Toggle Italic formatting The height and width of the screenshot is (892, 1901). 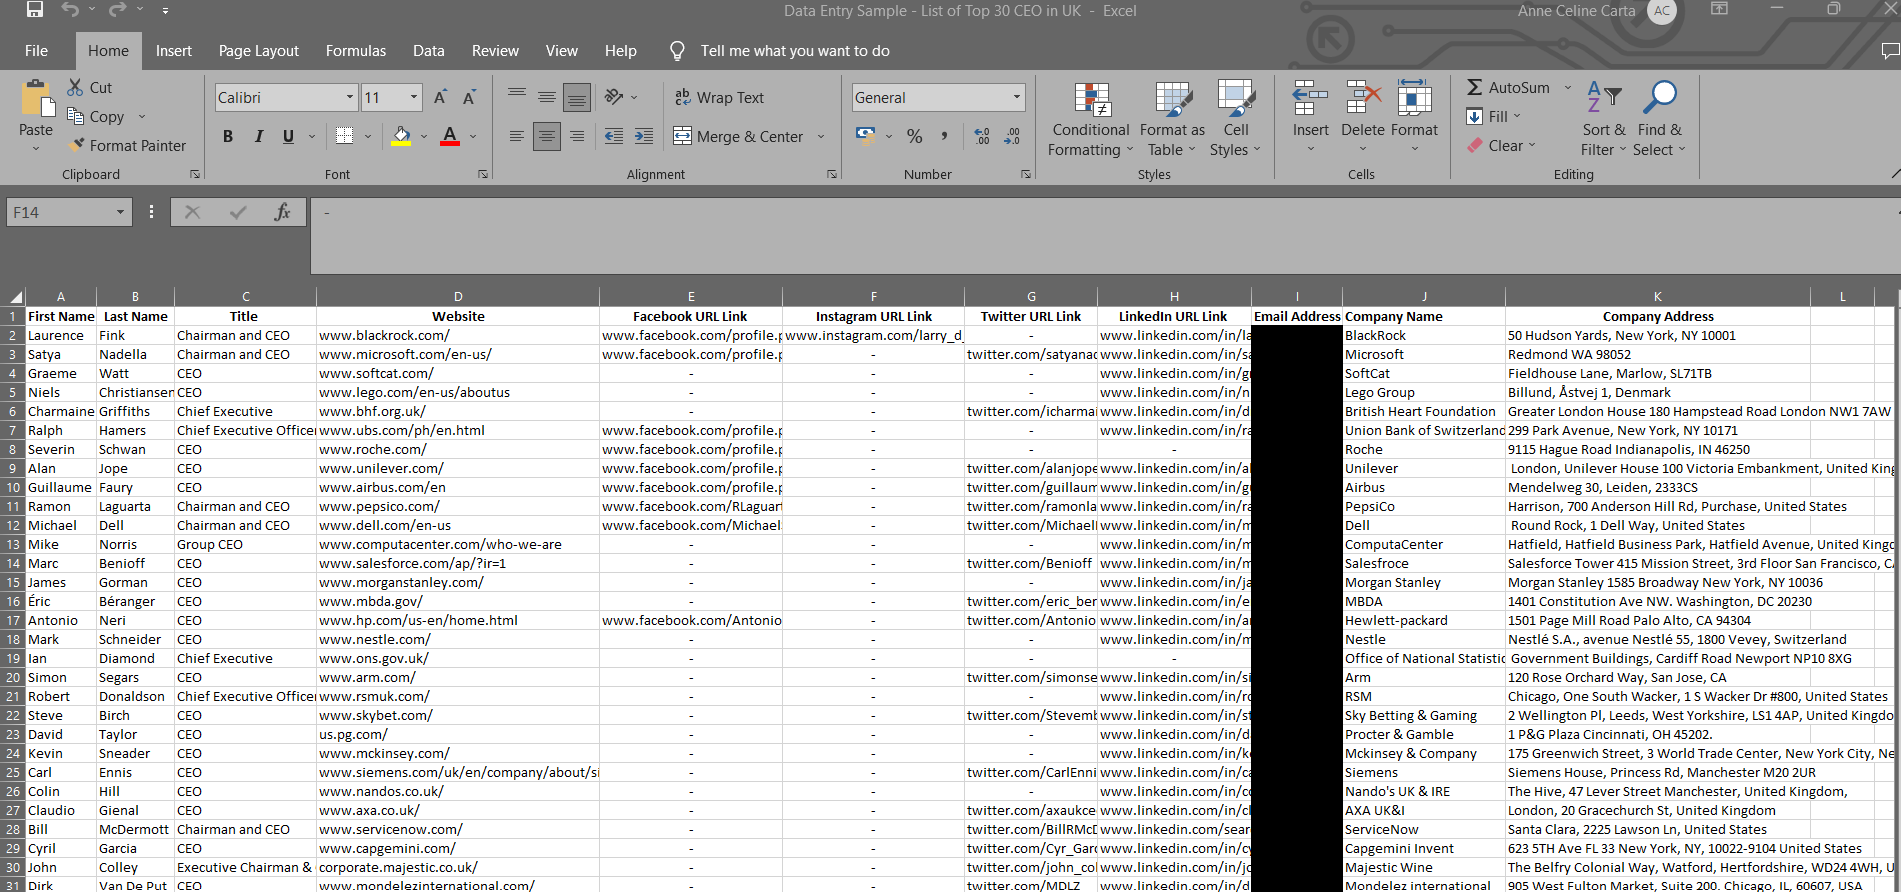click(x=258, y=136)
